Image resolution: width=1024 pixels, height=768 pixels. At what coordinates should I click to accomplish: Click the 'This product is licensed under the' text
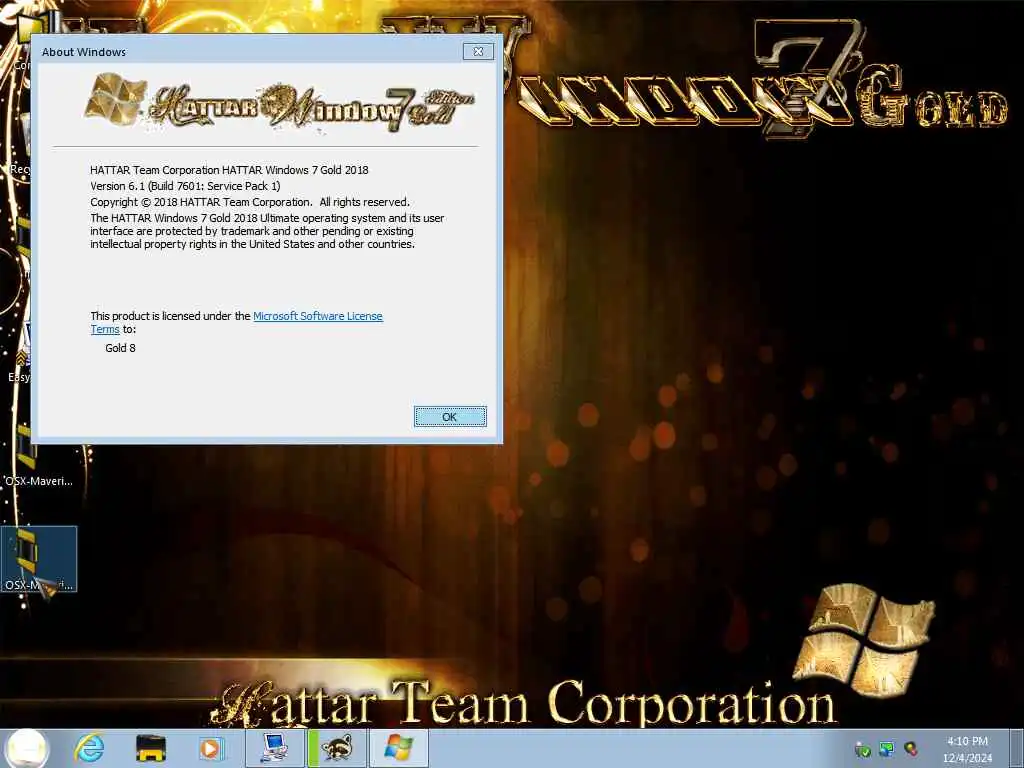pos(170,316)
